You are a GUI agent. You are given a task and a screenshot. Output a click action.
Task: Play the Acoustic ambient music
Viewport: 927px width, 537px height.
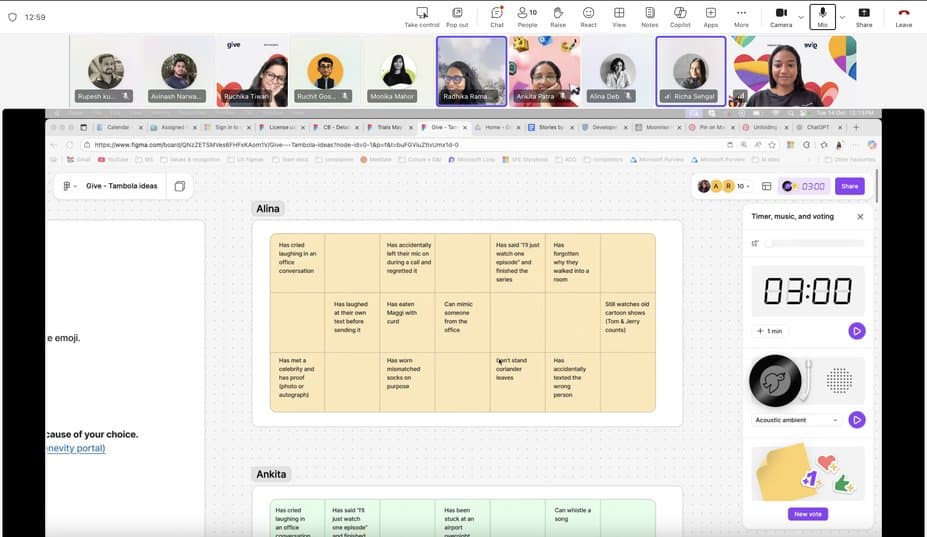(x=857, y=420)
